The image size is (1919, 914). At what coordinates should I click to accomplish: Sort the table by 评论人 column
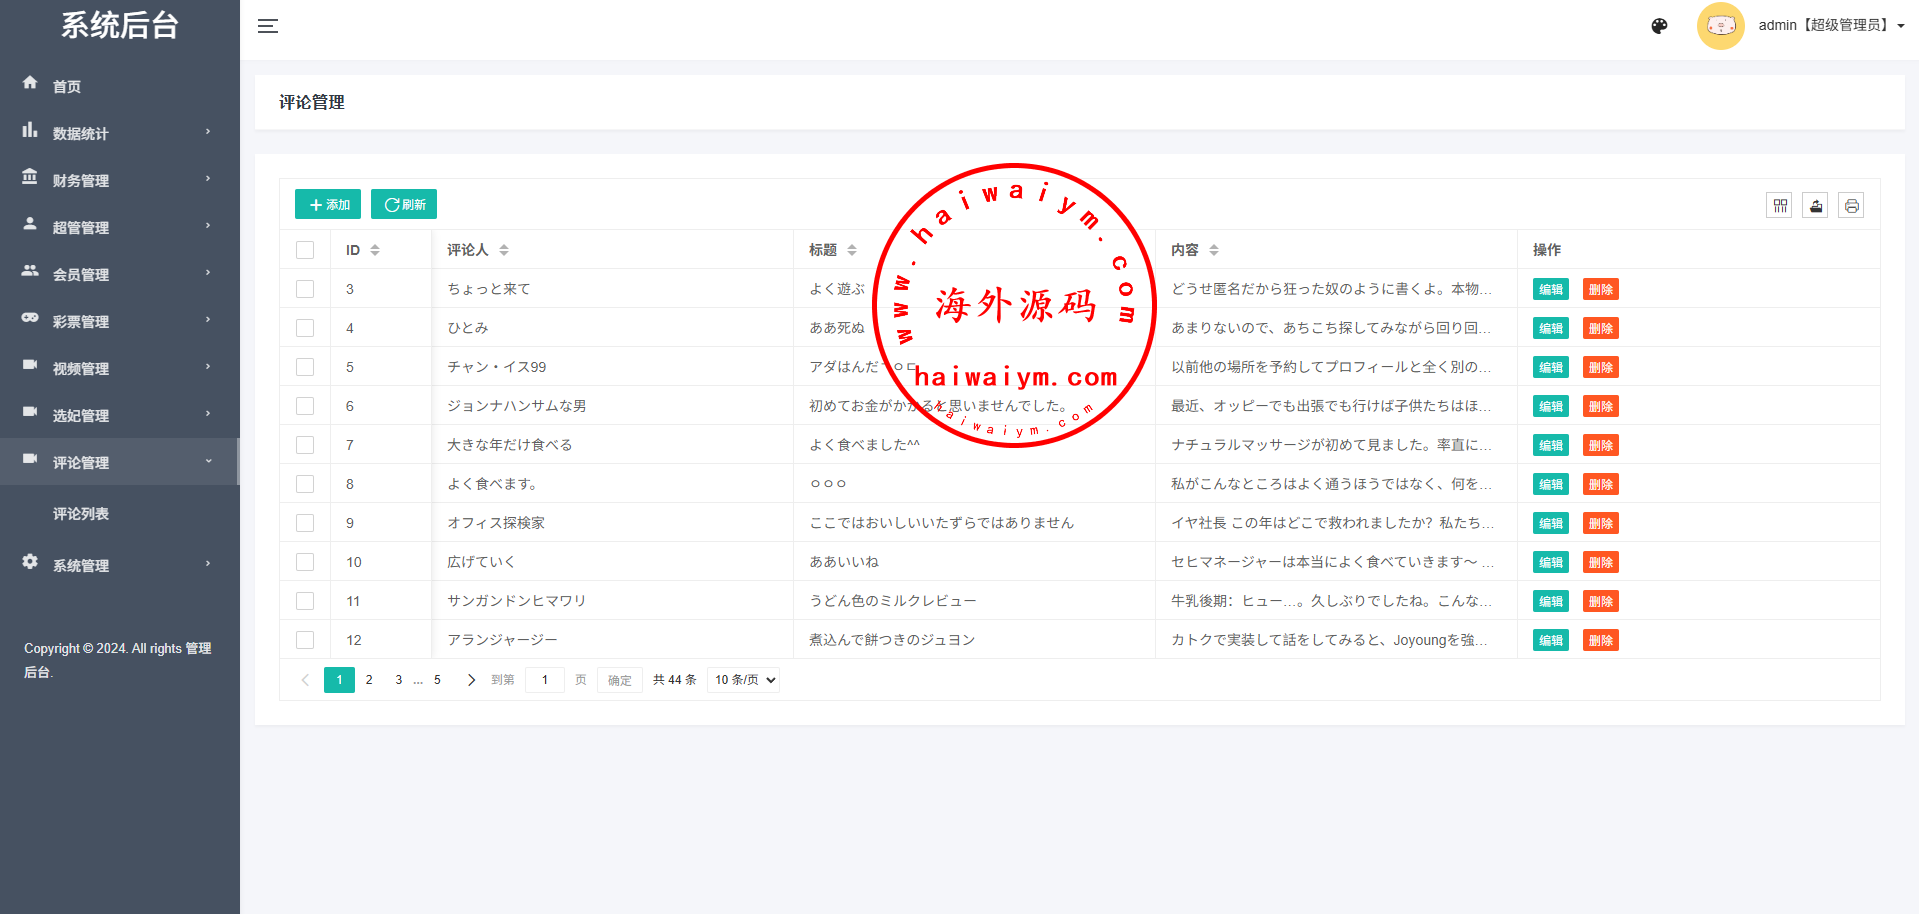pos(504,250)
